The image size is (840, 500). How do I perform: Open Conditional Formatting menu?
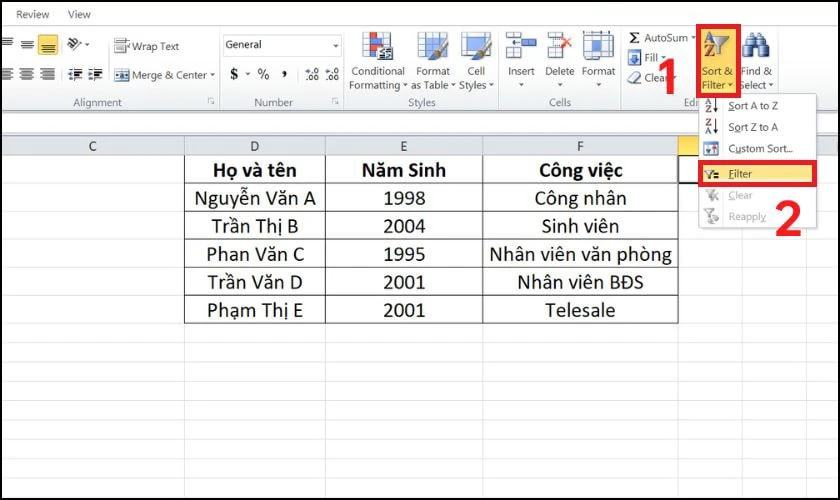click(378, 61)
